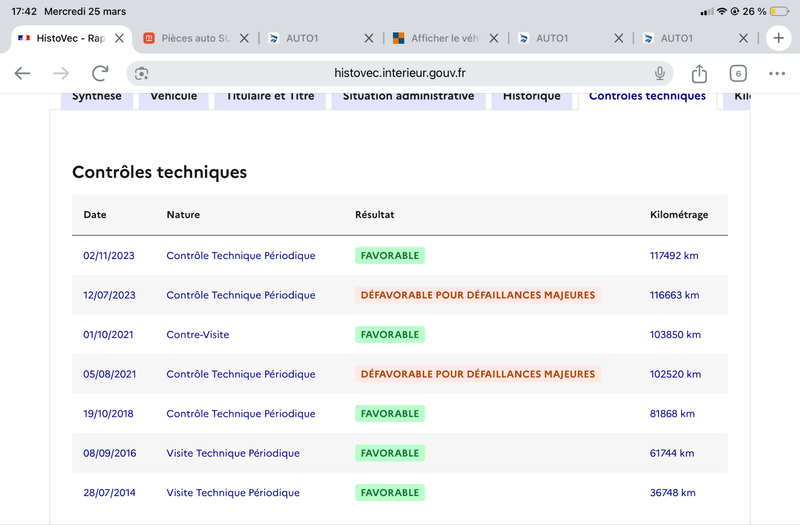Open the Situation administrative section tab
This screenshot has height=525, width=800.
[x=408, y=97]
